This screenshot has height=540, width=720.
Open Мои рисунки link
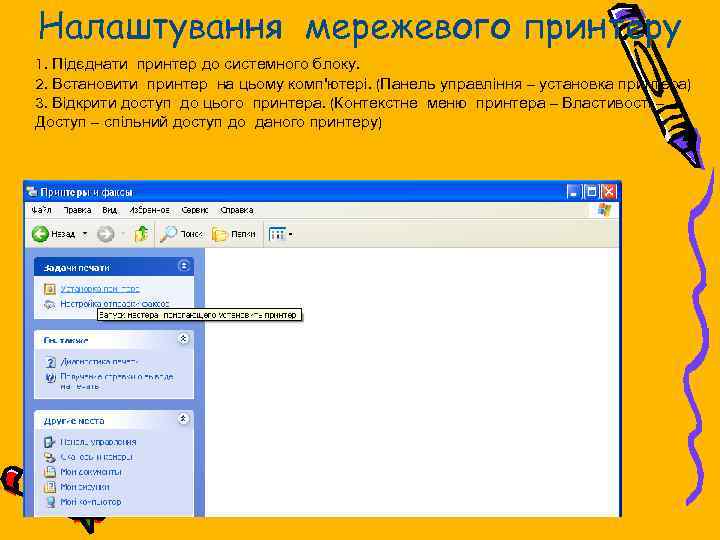84,487
